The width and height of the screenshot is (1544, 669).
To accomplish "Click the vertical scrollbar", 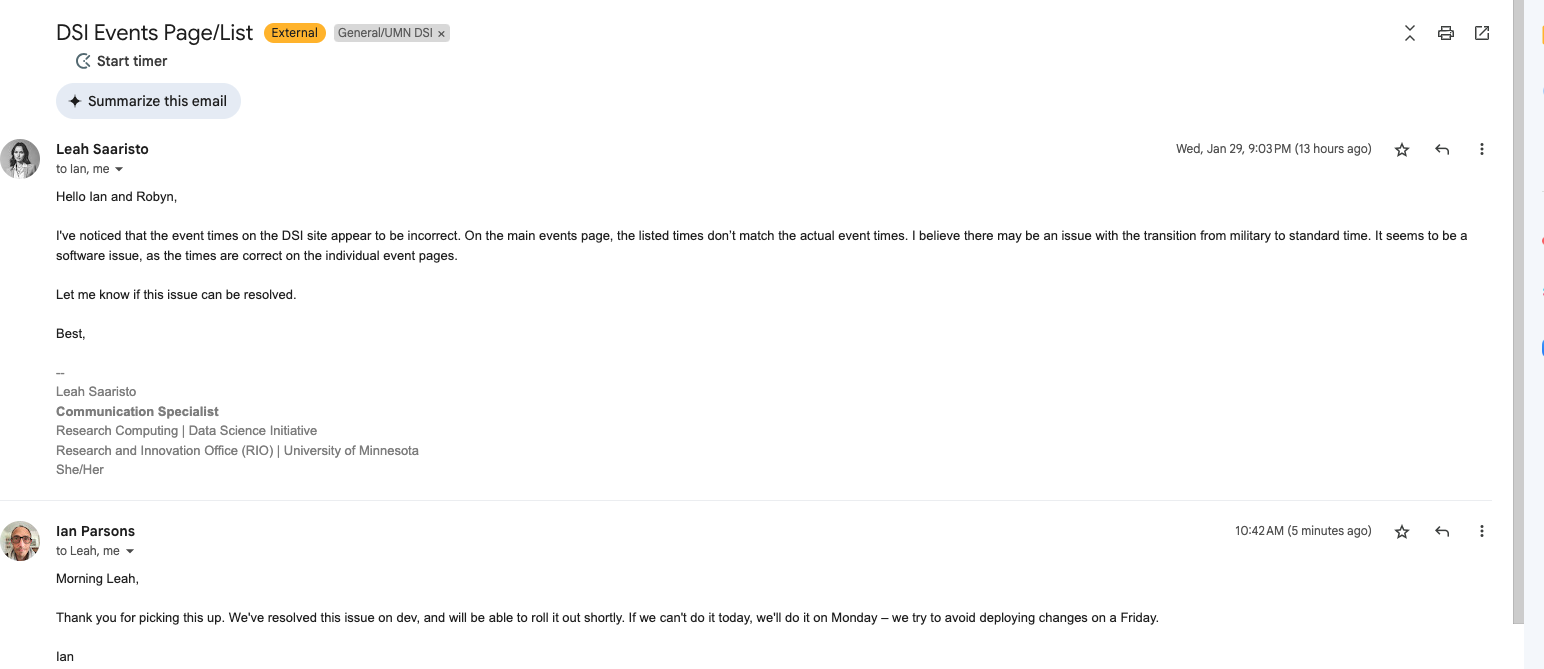I will point(1518,300).
